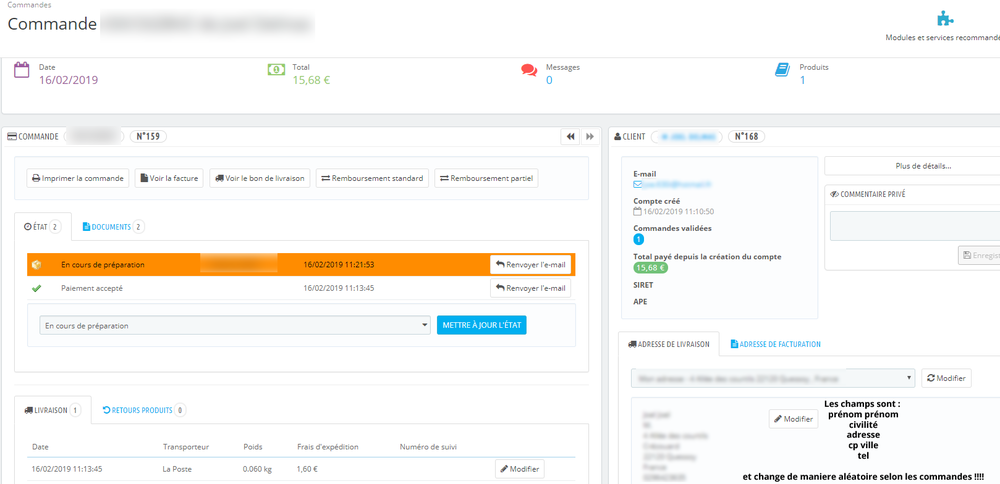Click the blue Produits book icon
Image resolution: width=1000 pixels, height=484 pixels.
click(783, 70)
